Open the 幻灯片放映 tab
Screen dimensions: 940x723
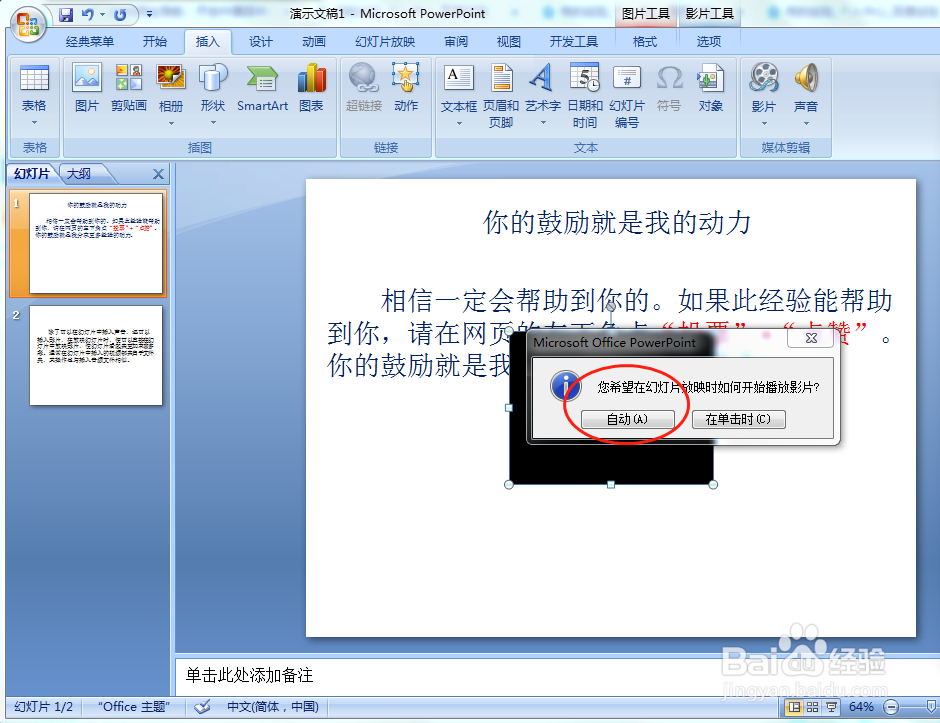pos(385,41)
